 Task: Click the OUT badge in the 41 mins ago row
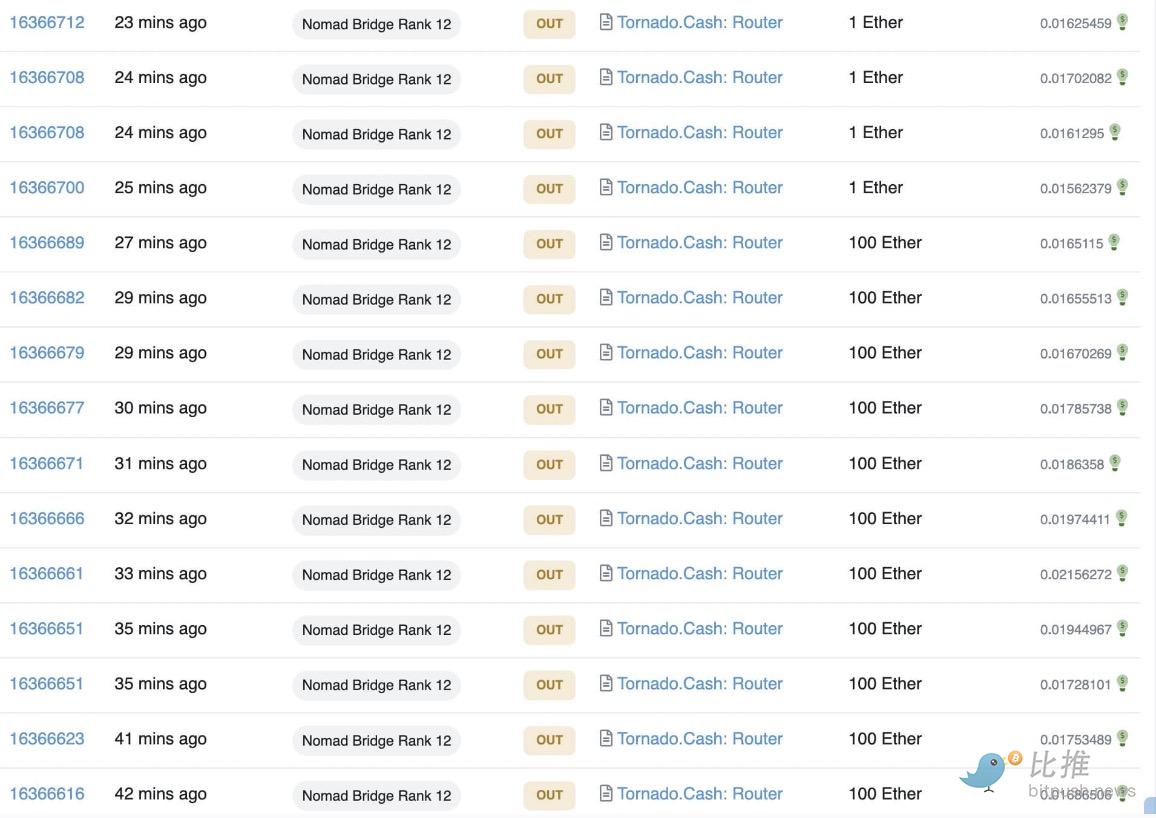point(549,739)
